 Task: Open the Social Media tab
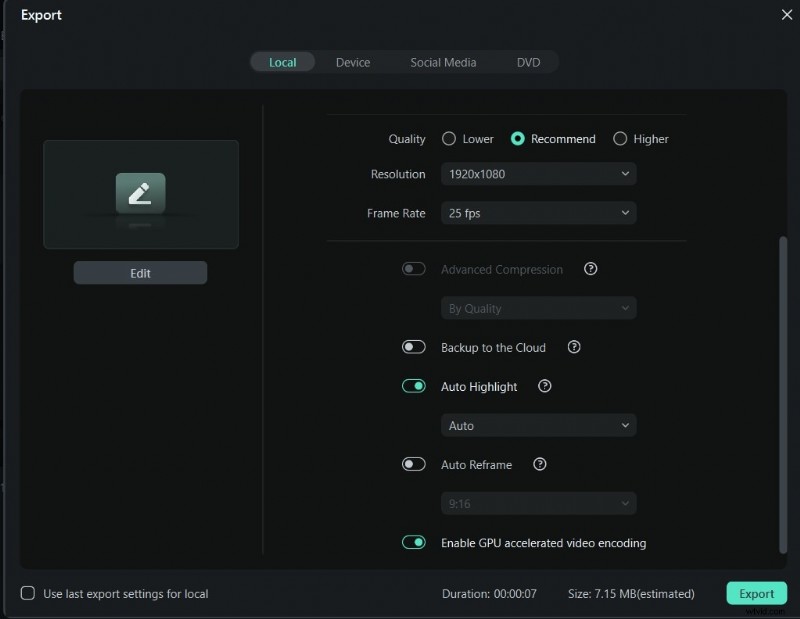[443, 62]
